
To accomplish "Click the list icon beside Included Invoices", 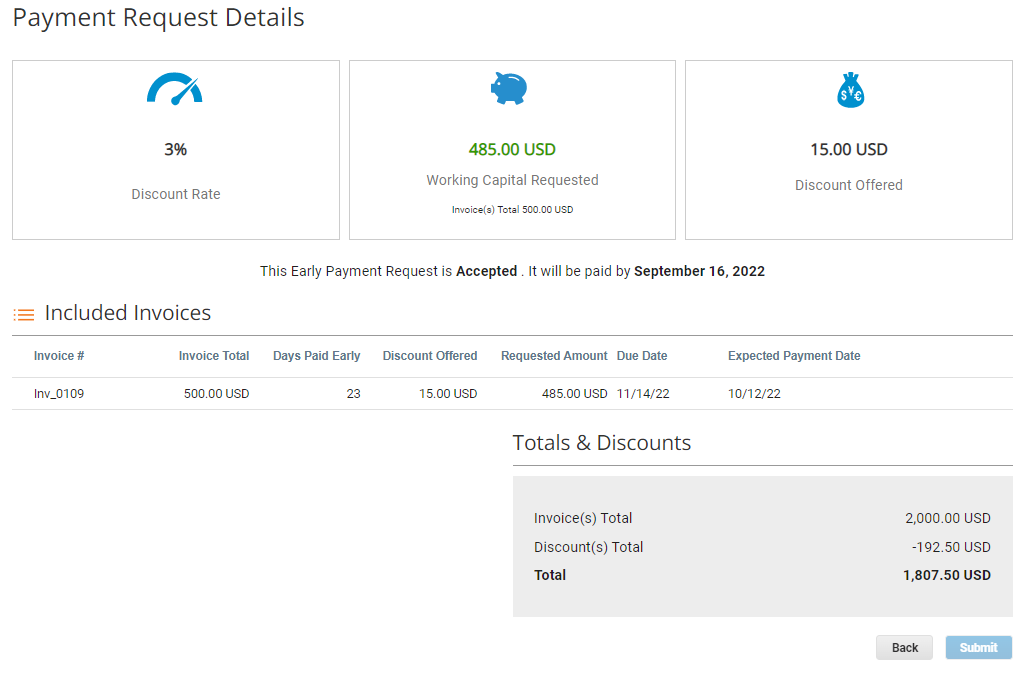I will [24, 314].
